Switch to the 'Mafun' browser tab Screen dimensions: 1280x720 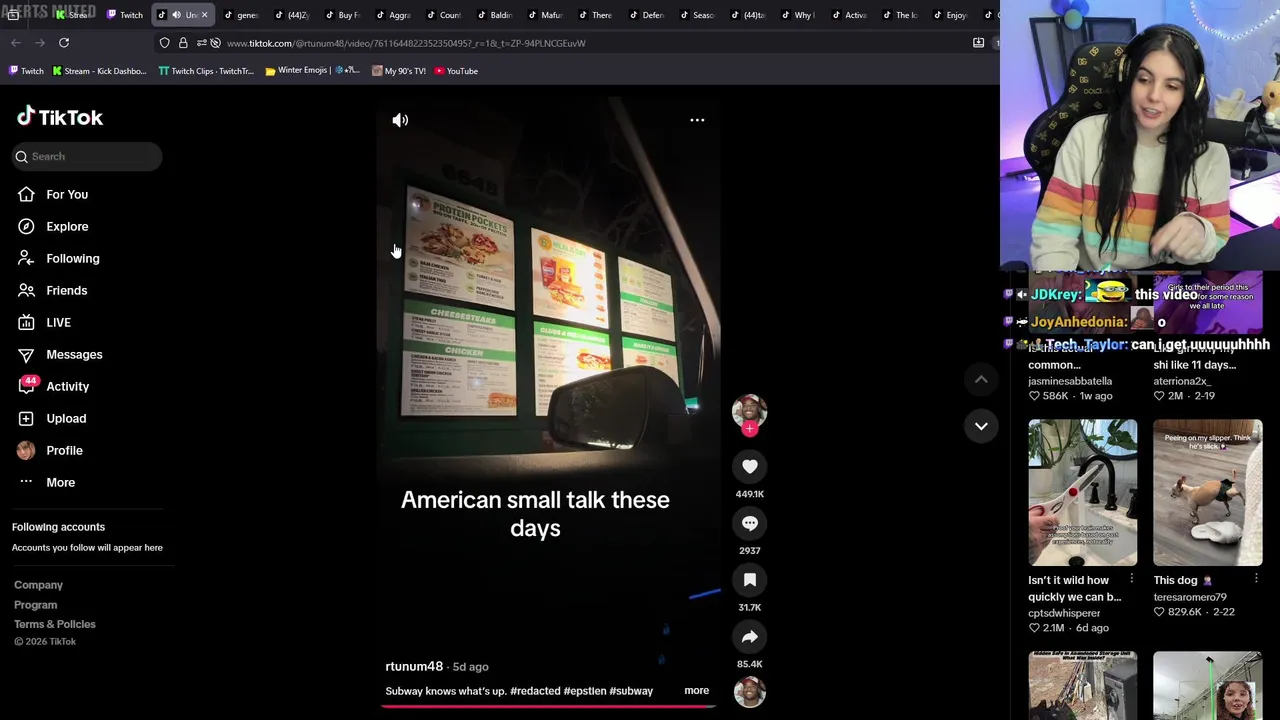click(545, 15)
